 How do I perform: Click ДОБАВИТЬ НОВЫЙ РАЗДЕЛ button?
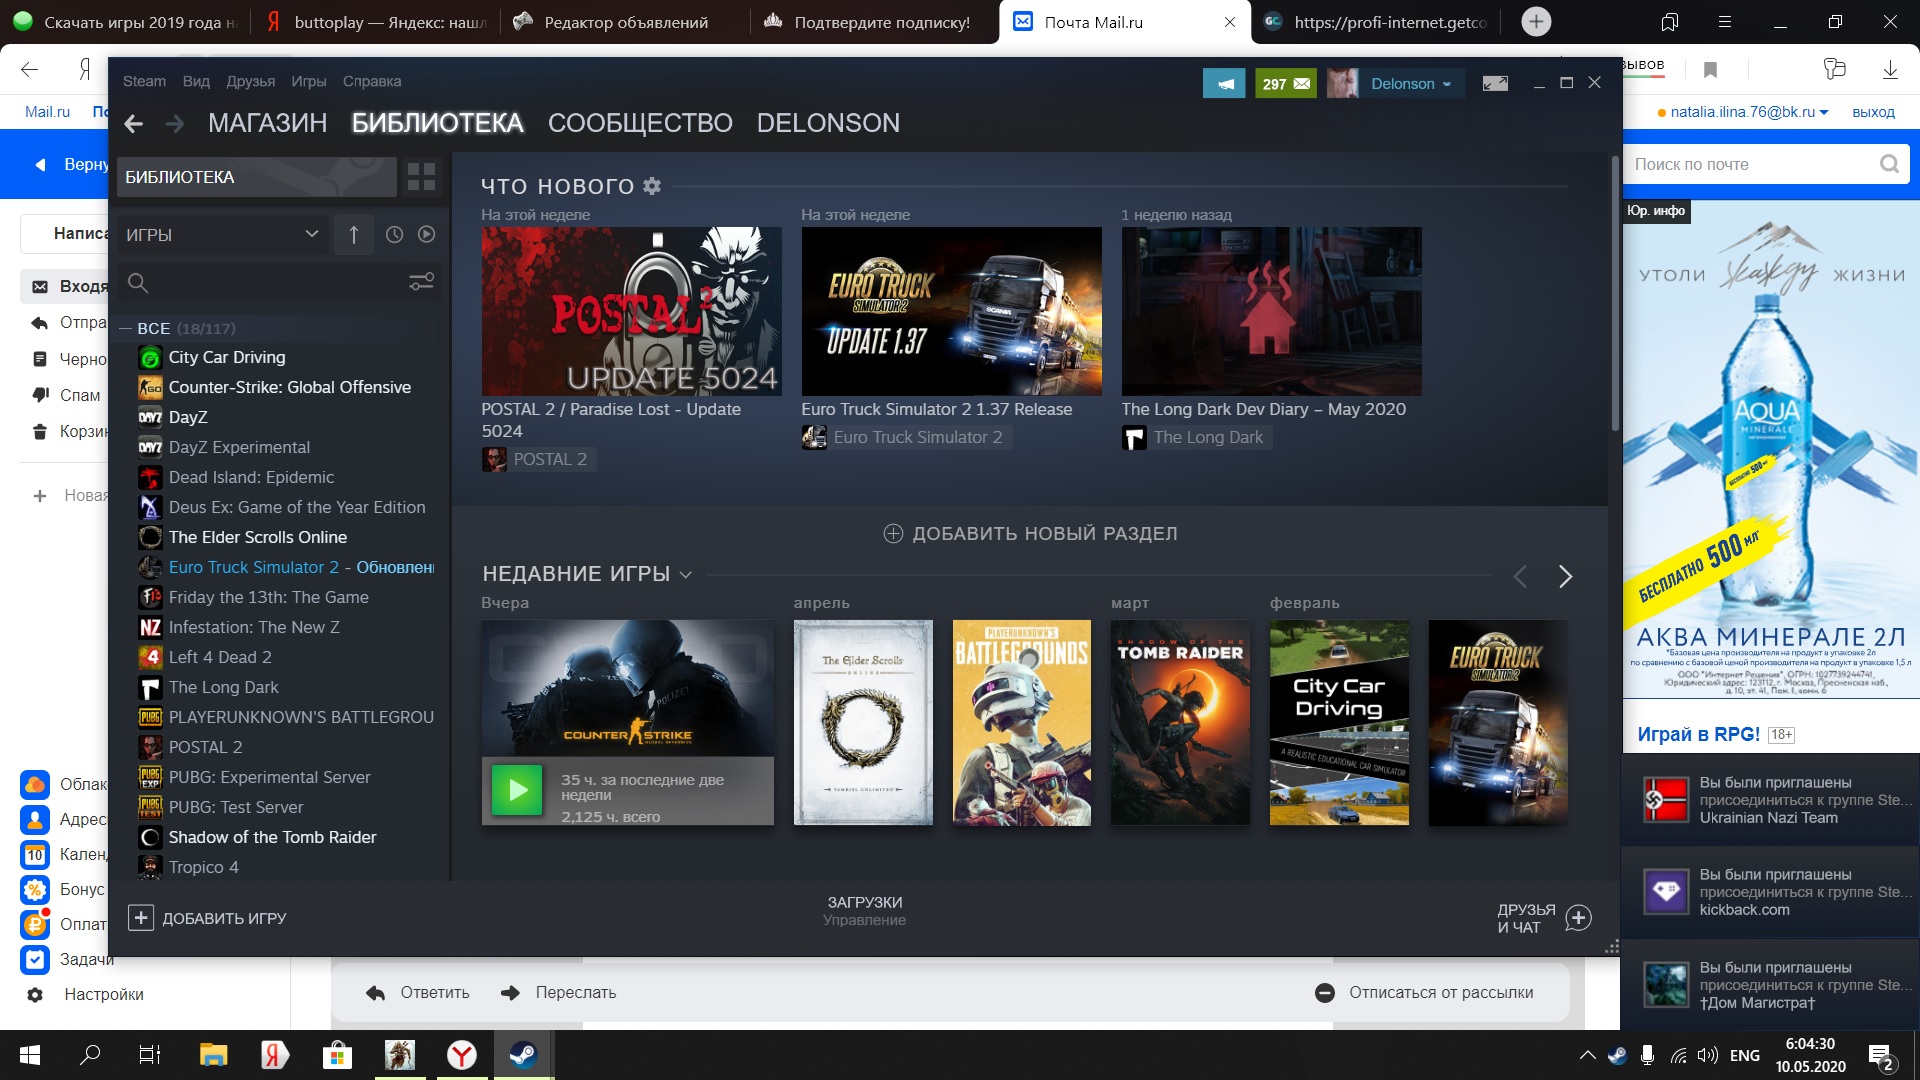(x=1030, y=534)
